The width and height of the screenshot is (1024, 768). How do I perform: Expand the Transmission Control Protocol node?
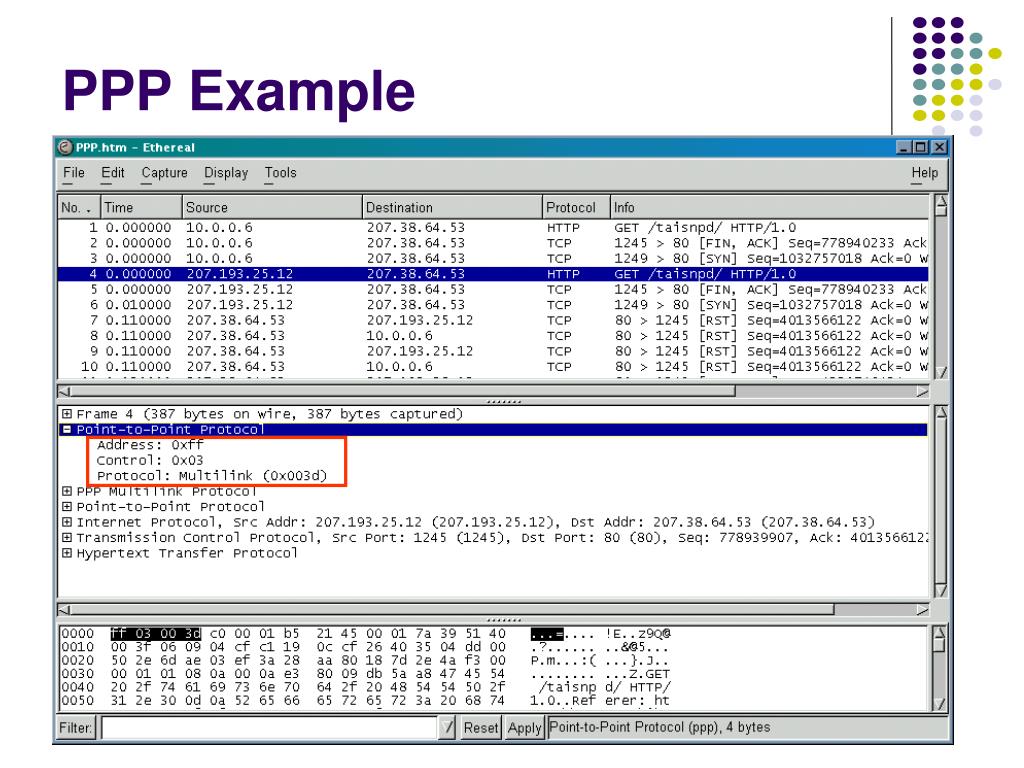pos(67,537)
